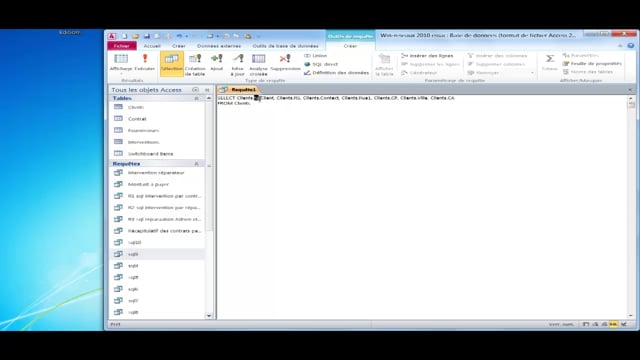Click Afficher la table button
Screen dimensions: 640x360
click(384, 64)
